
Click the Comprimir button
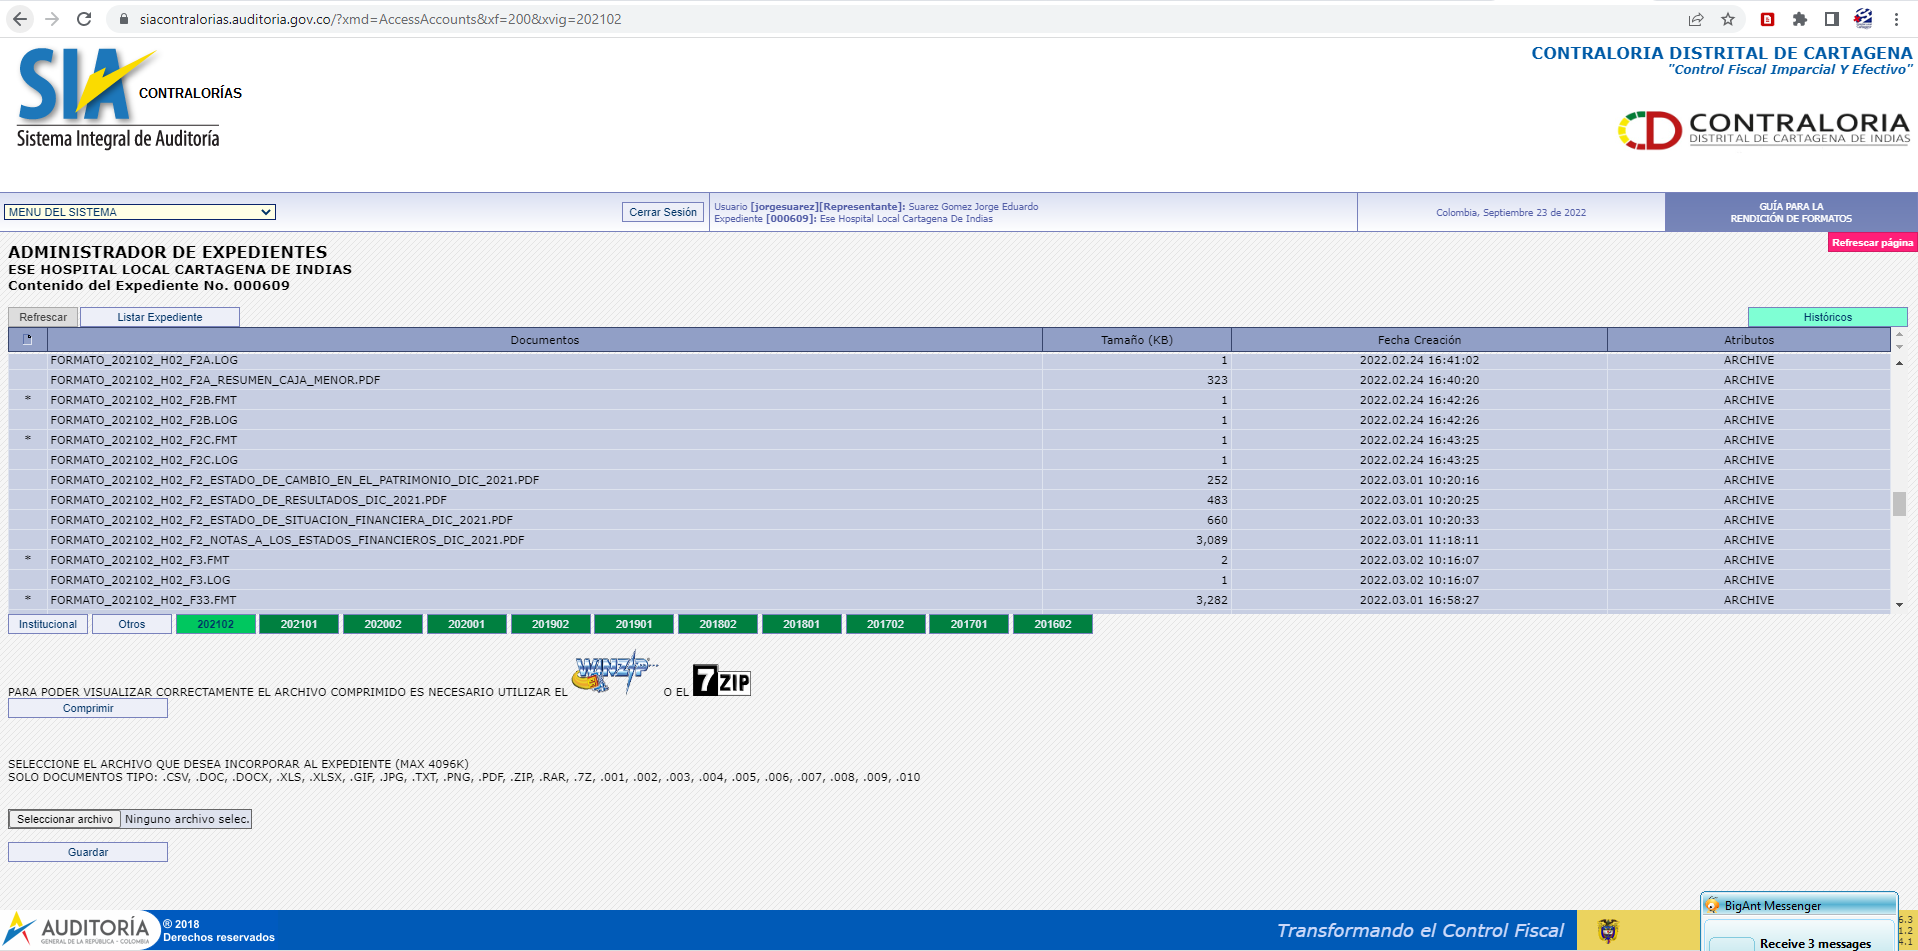point(88,708)
